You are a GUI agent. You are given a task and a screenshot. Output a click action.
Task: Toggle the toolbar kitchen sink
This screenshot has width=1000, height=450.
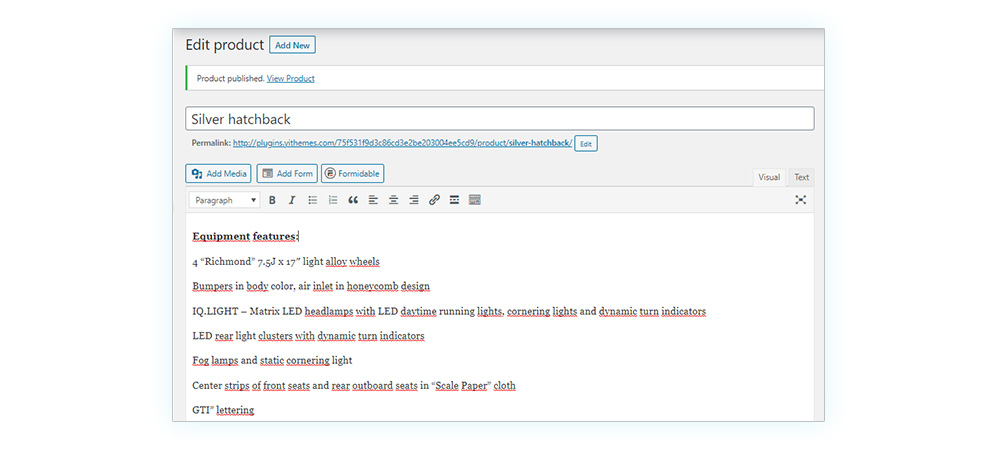pos(474,200)
